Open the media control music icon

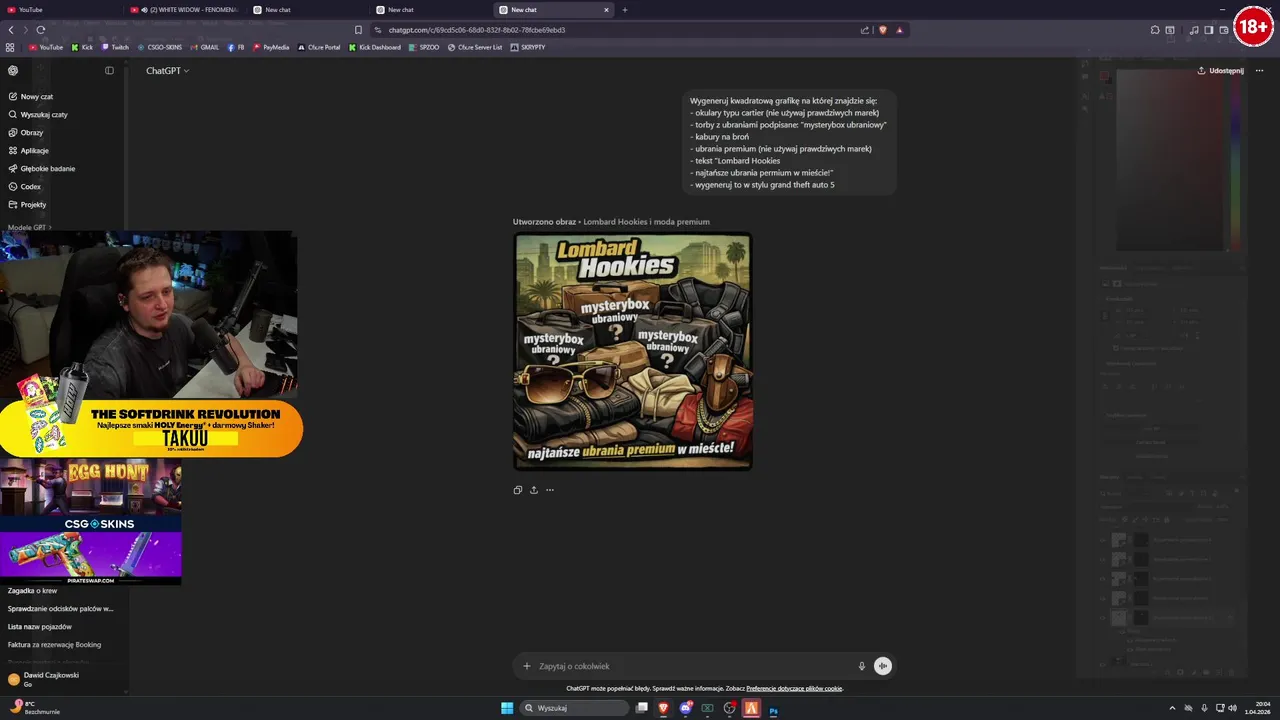[x=1194, y=30]
